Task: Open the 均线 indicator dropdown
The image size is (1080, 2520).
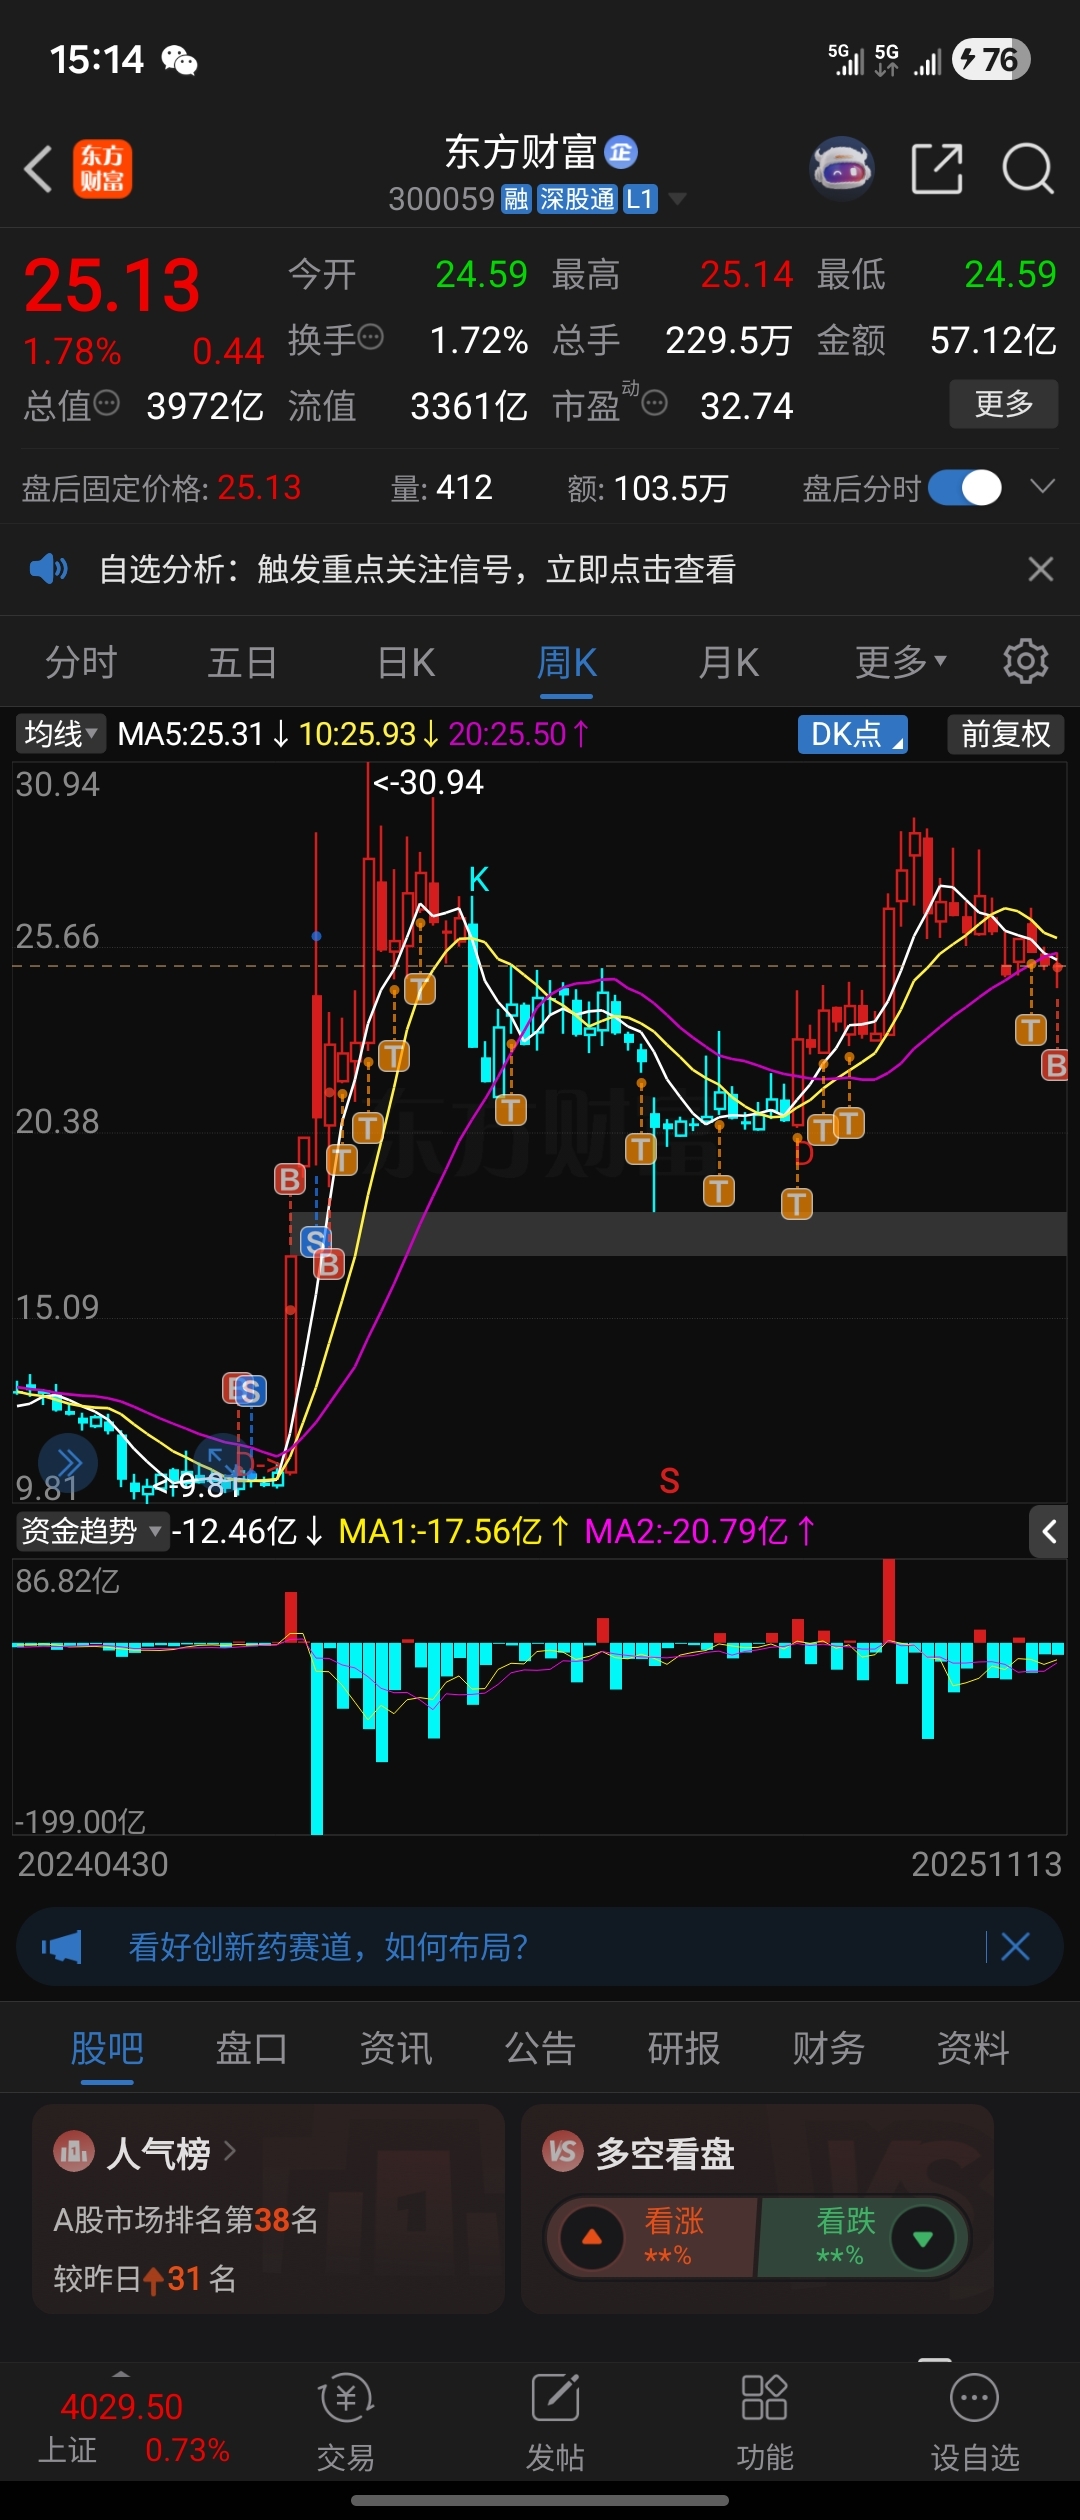Action: point(59,734)
